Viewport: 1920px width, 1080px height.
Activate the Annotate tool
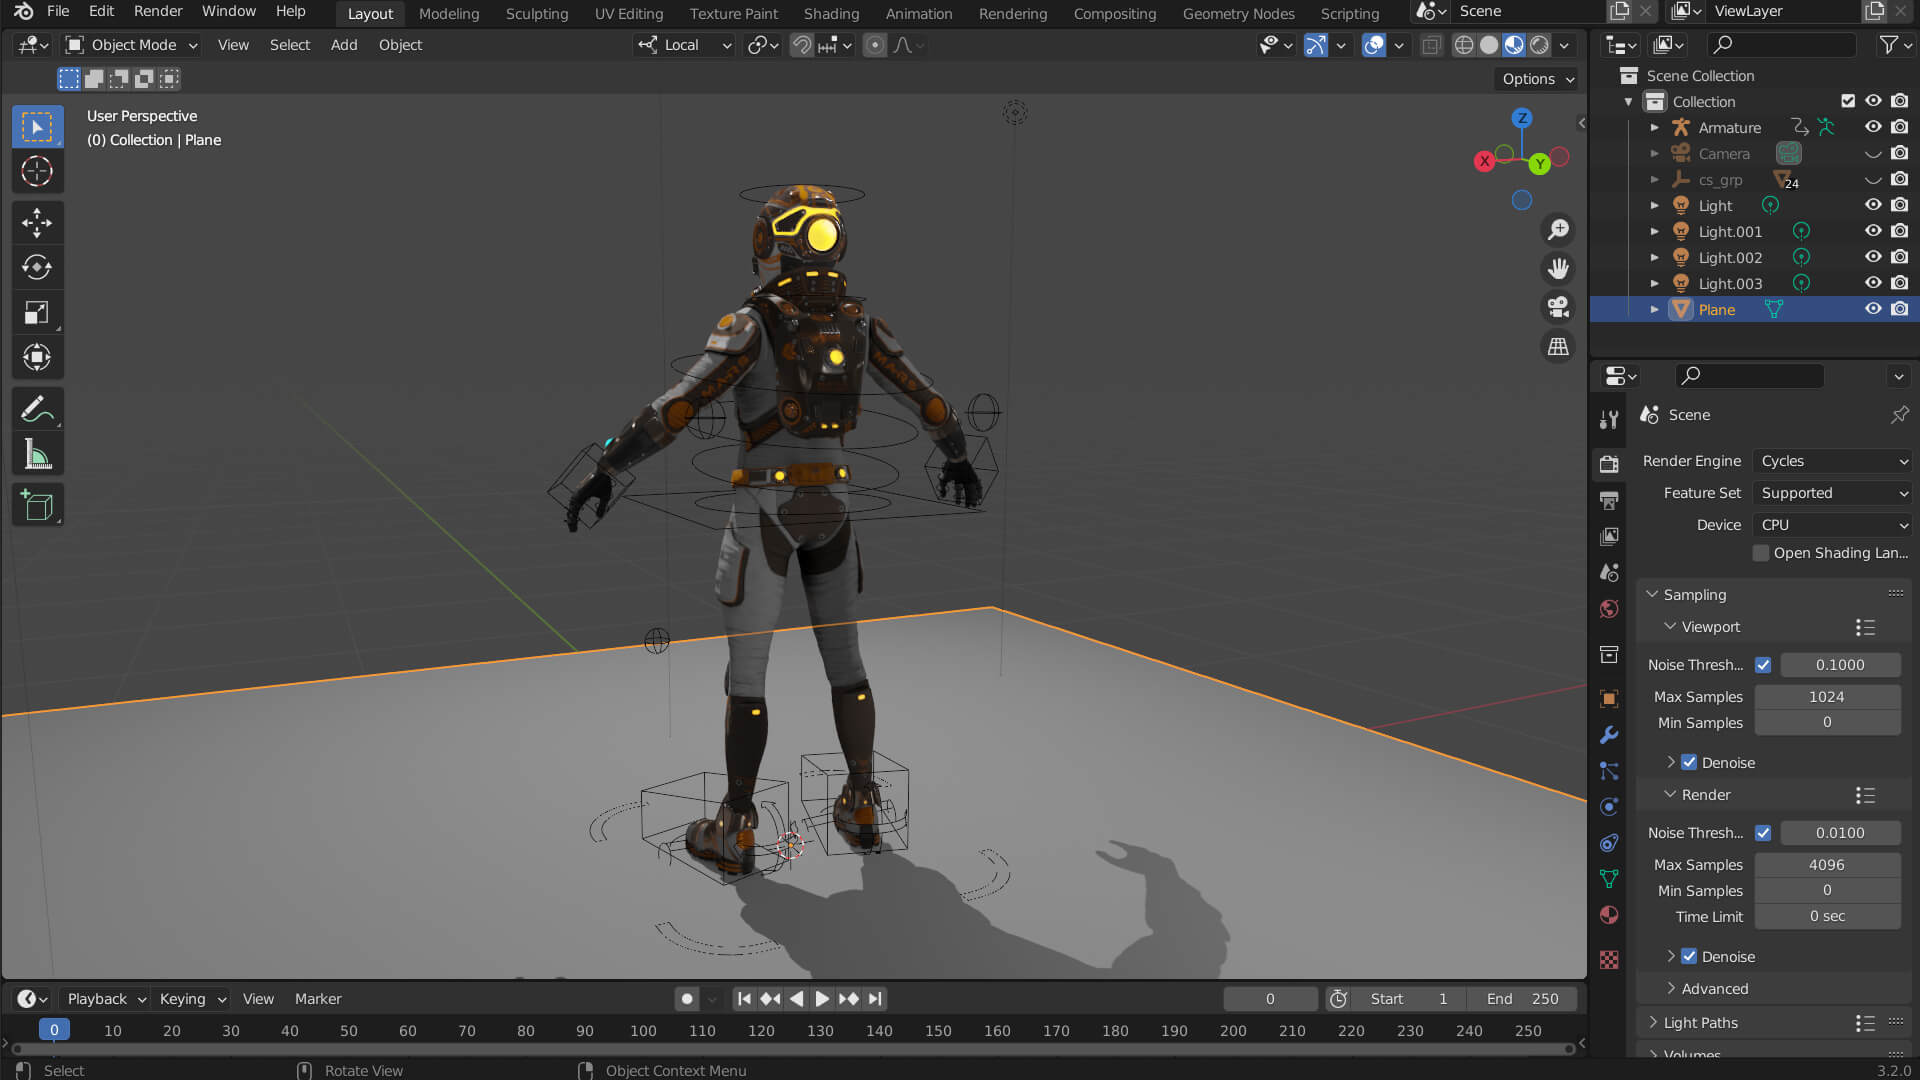[x=37, y=410]
